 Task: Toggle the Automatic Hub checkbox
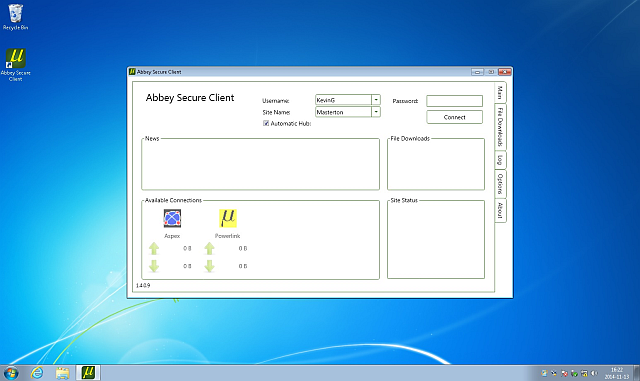pyautogui.click(x=266, y=123)
